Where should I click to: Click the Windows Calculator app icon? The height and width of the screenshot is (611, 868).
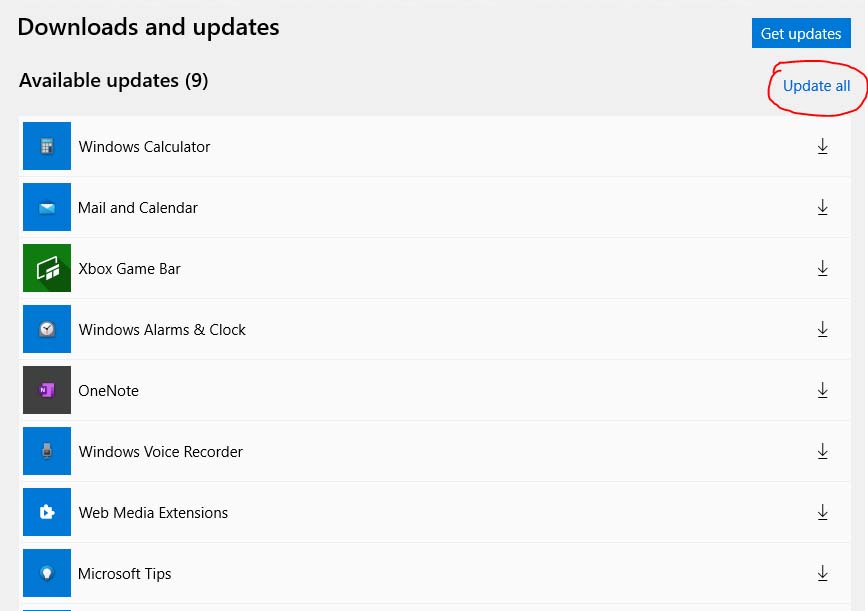coord(46,146)
